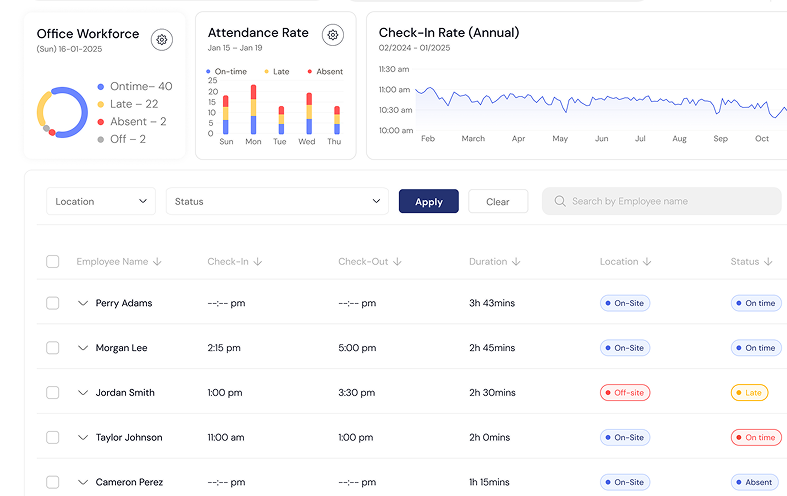The width and height of the screenshot is (787, 496).
Task: Click the Apply button
Action: (x=429, y=201)
